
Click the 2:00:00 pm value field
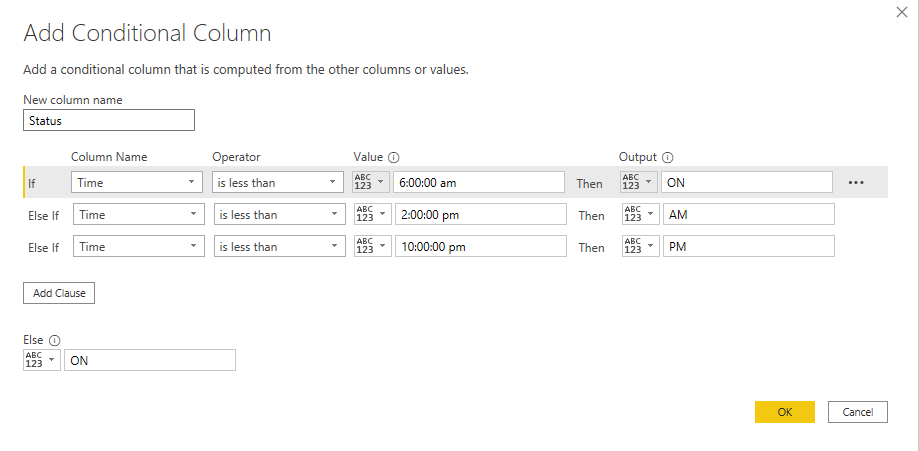click(481, 215)
